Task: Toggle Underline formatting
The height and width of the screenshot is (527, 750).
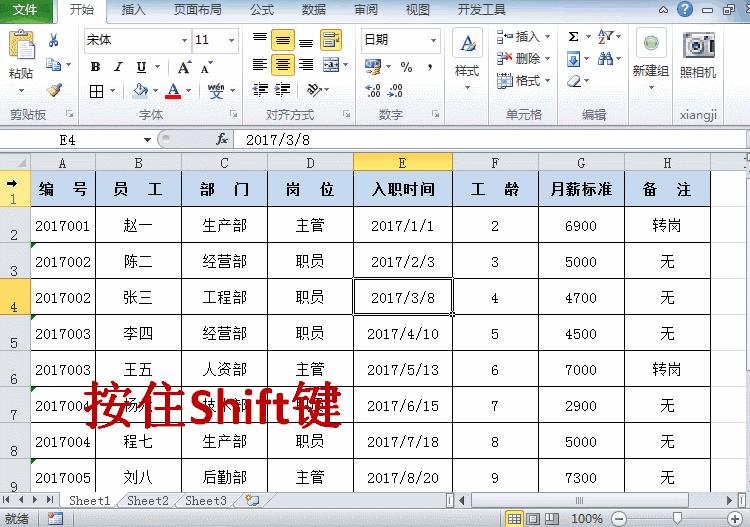Action: pyautogui.click(x=142, y=67)
